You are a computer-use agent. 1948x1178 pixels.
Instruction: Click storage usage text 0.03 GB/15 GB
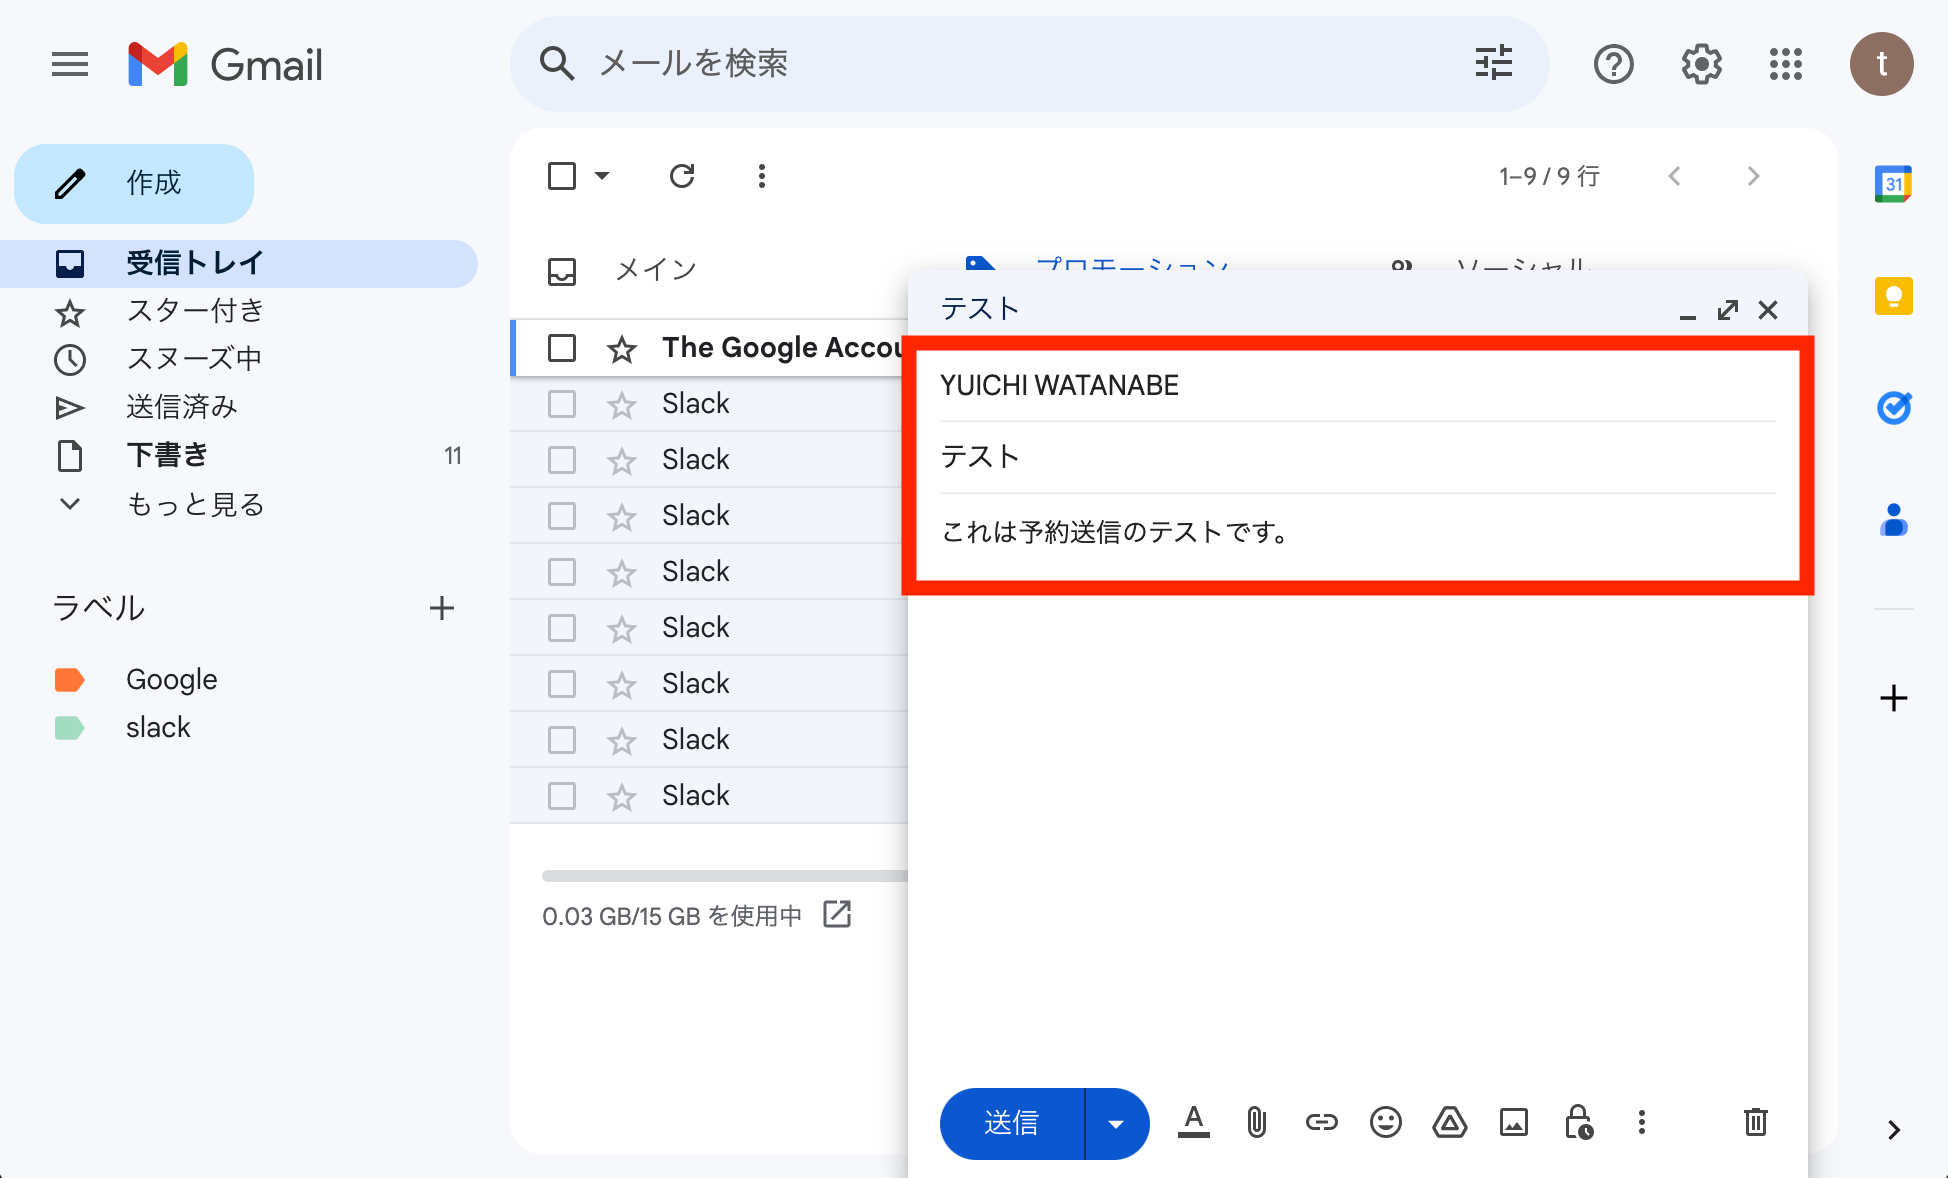pos(671,916)
